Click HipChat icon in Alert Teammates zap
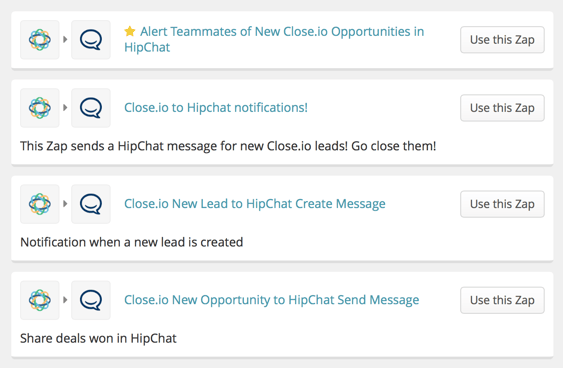Viewport: 563px width, 368px height. click(x=91, y=40)
